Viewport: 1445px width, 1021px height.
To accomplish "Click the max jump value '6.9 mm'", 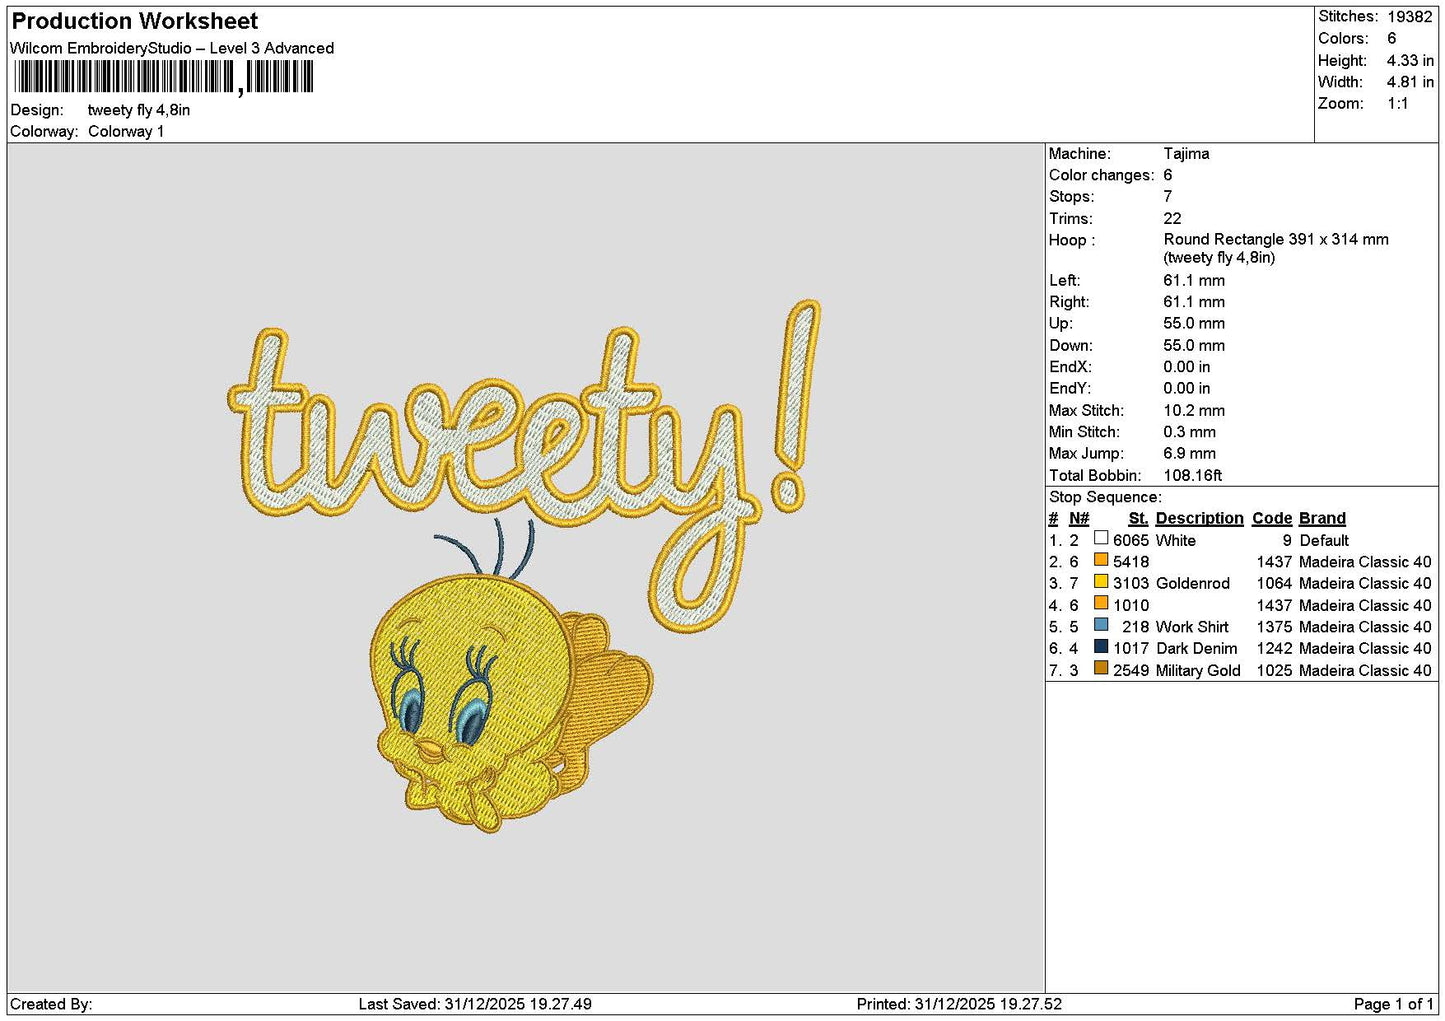I will point(1190,453).
